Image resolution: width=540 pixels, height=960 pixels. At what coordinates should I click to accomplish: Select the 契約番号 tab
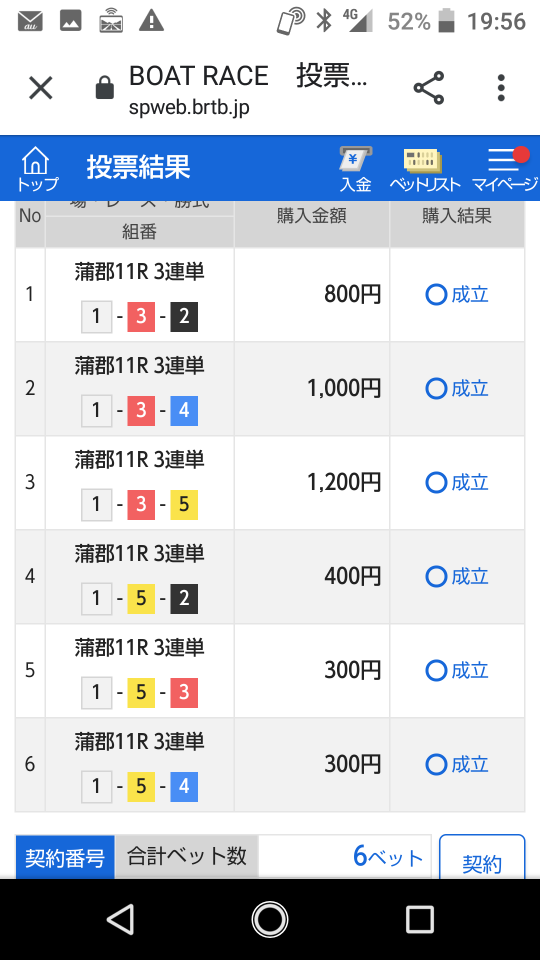coord(65,857)
